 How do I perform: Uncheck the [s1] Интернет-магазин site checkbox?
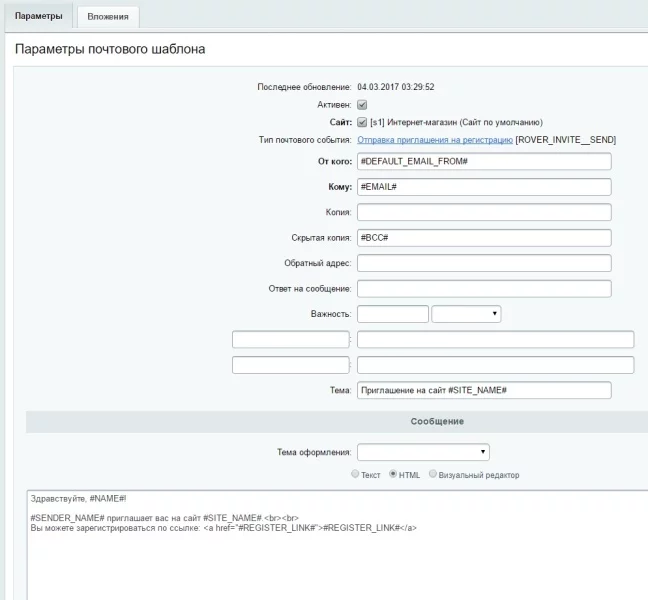click(362, 122)
